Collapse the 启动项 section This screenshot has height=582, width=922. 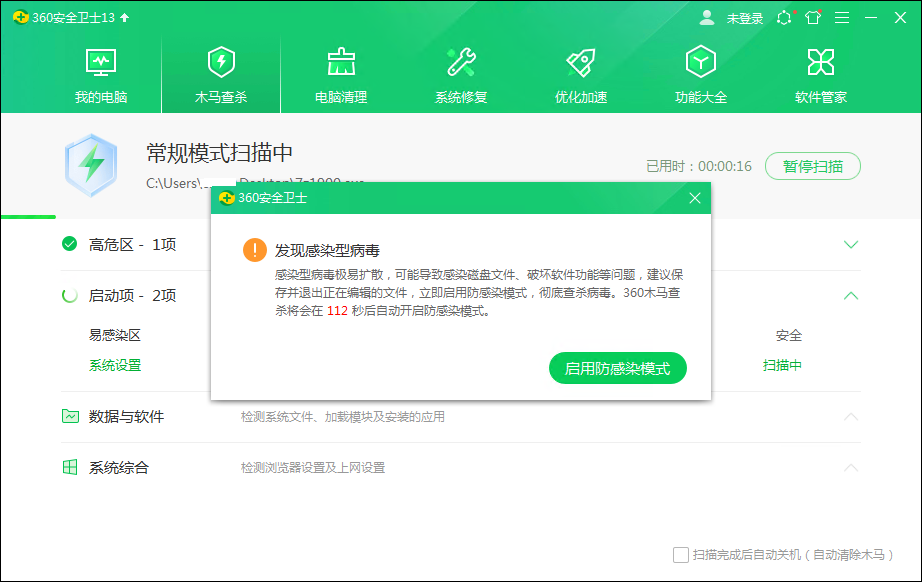[851, 296]
